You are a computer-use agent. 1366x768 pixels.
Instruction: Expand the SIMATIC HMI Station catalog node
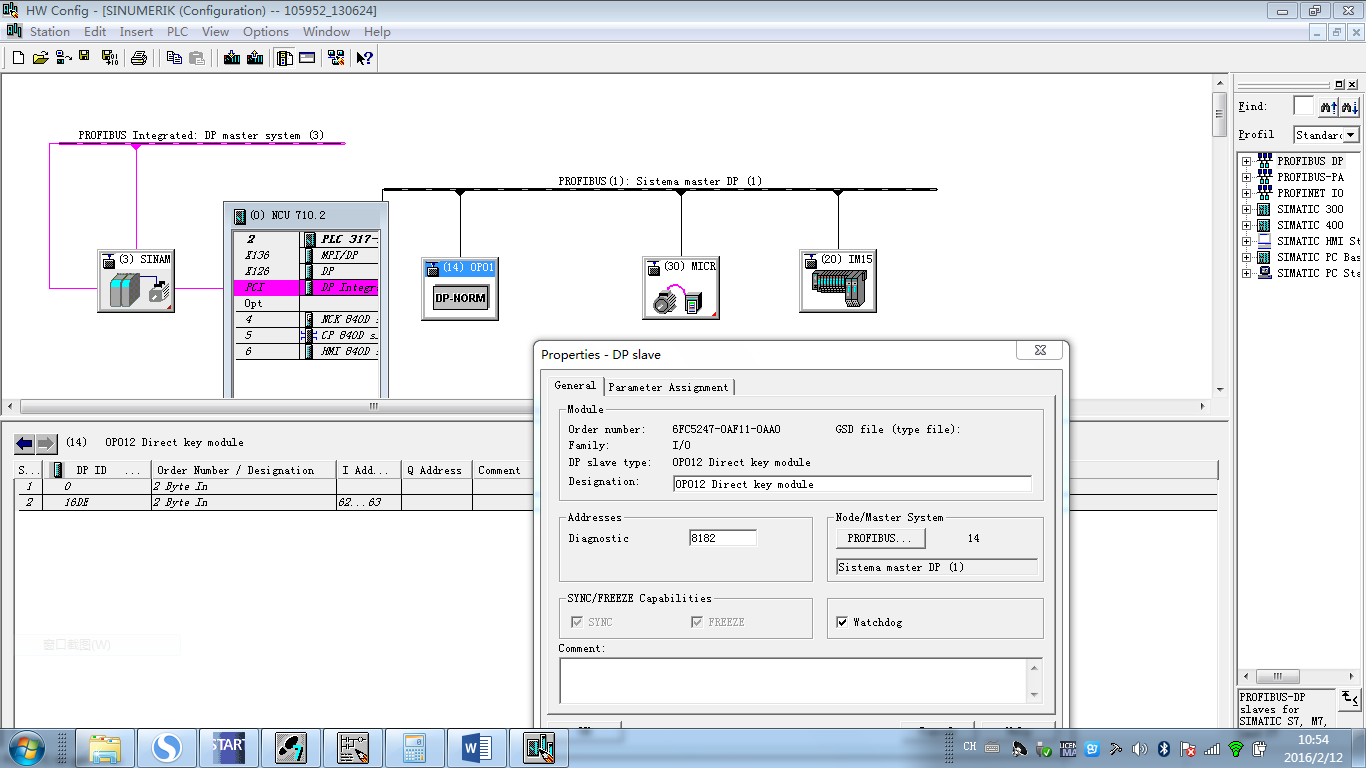pyautogui.click(x=1247, y=241)
